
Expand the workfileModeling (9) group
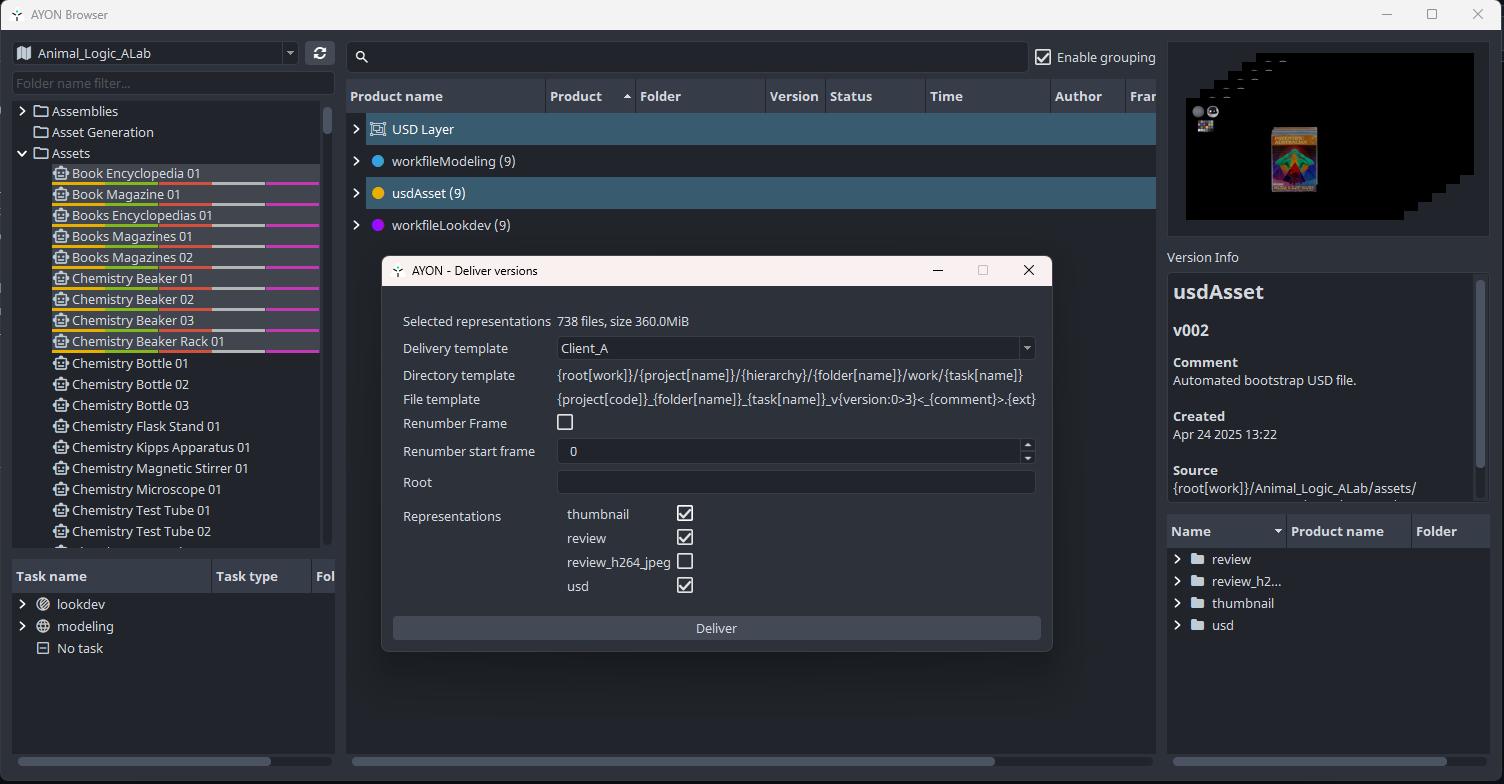click(x=356, y=161)
